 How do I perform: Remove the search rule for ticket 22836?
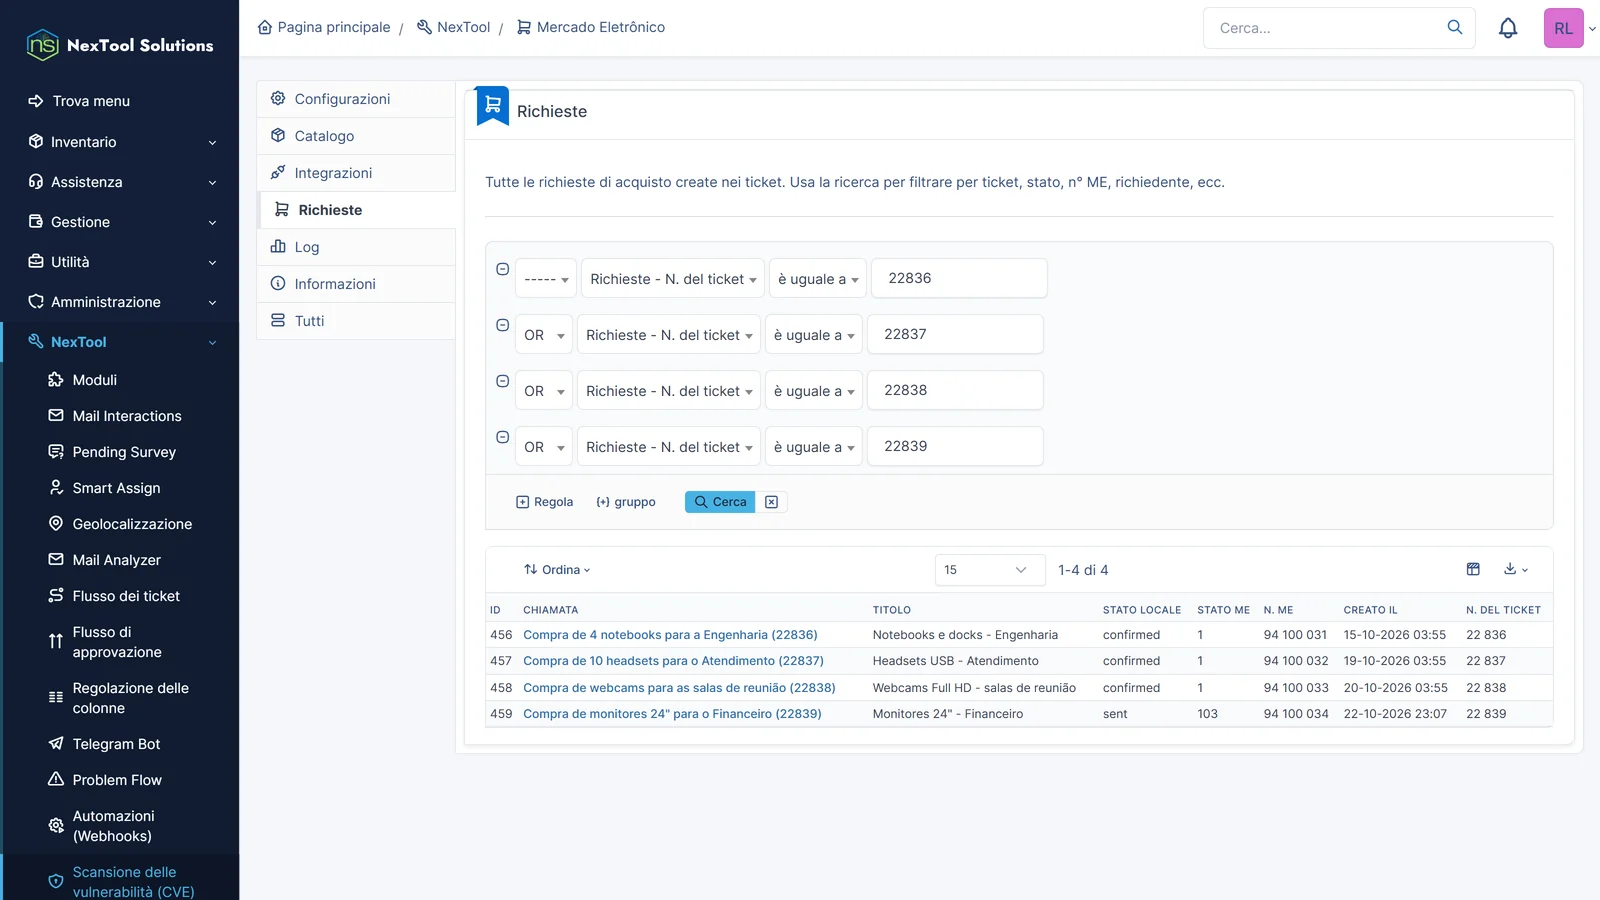(x=503, y=269)
